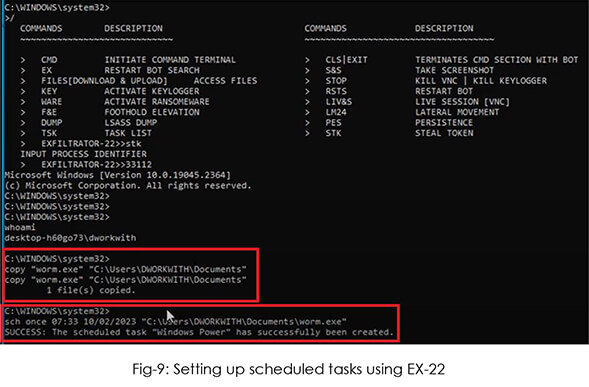Click first copy "worm.exe" command line
Screen dimensions: 589x387
[x=125, y=269]
